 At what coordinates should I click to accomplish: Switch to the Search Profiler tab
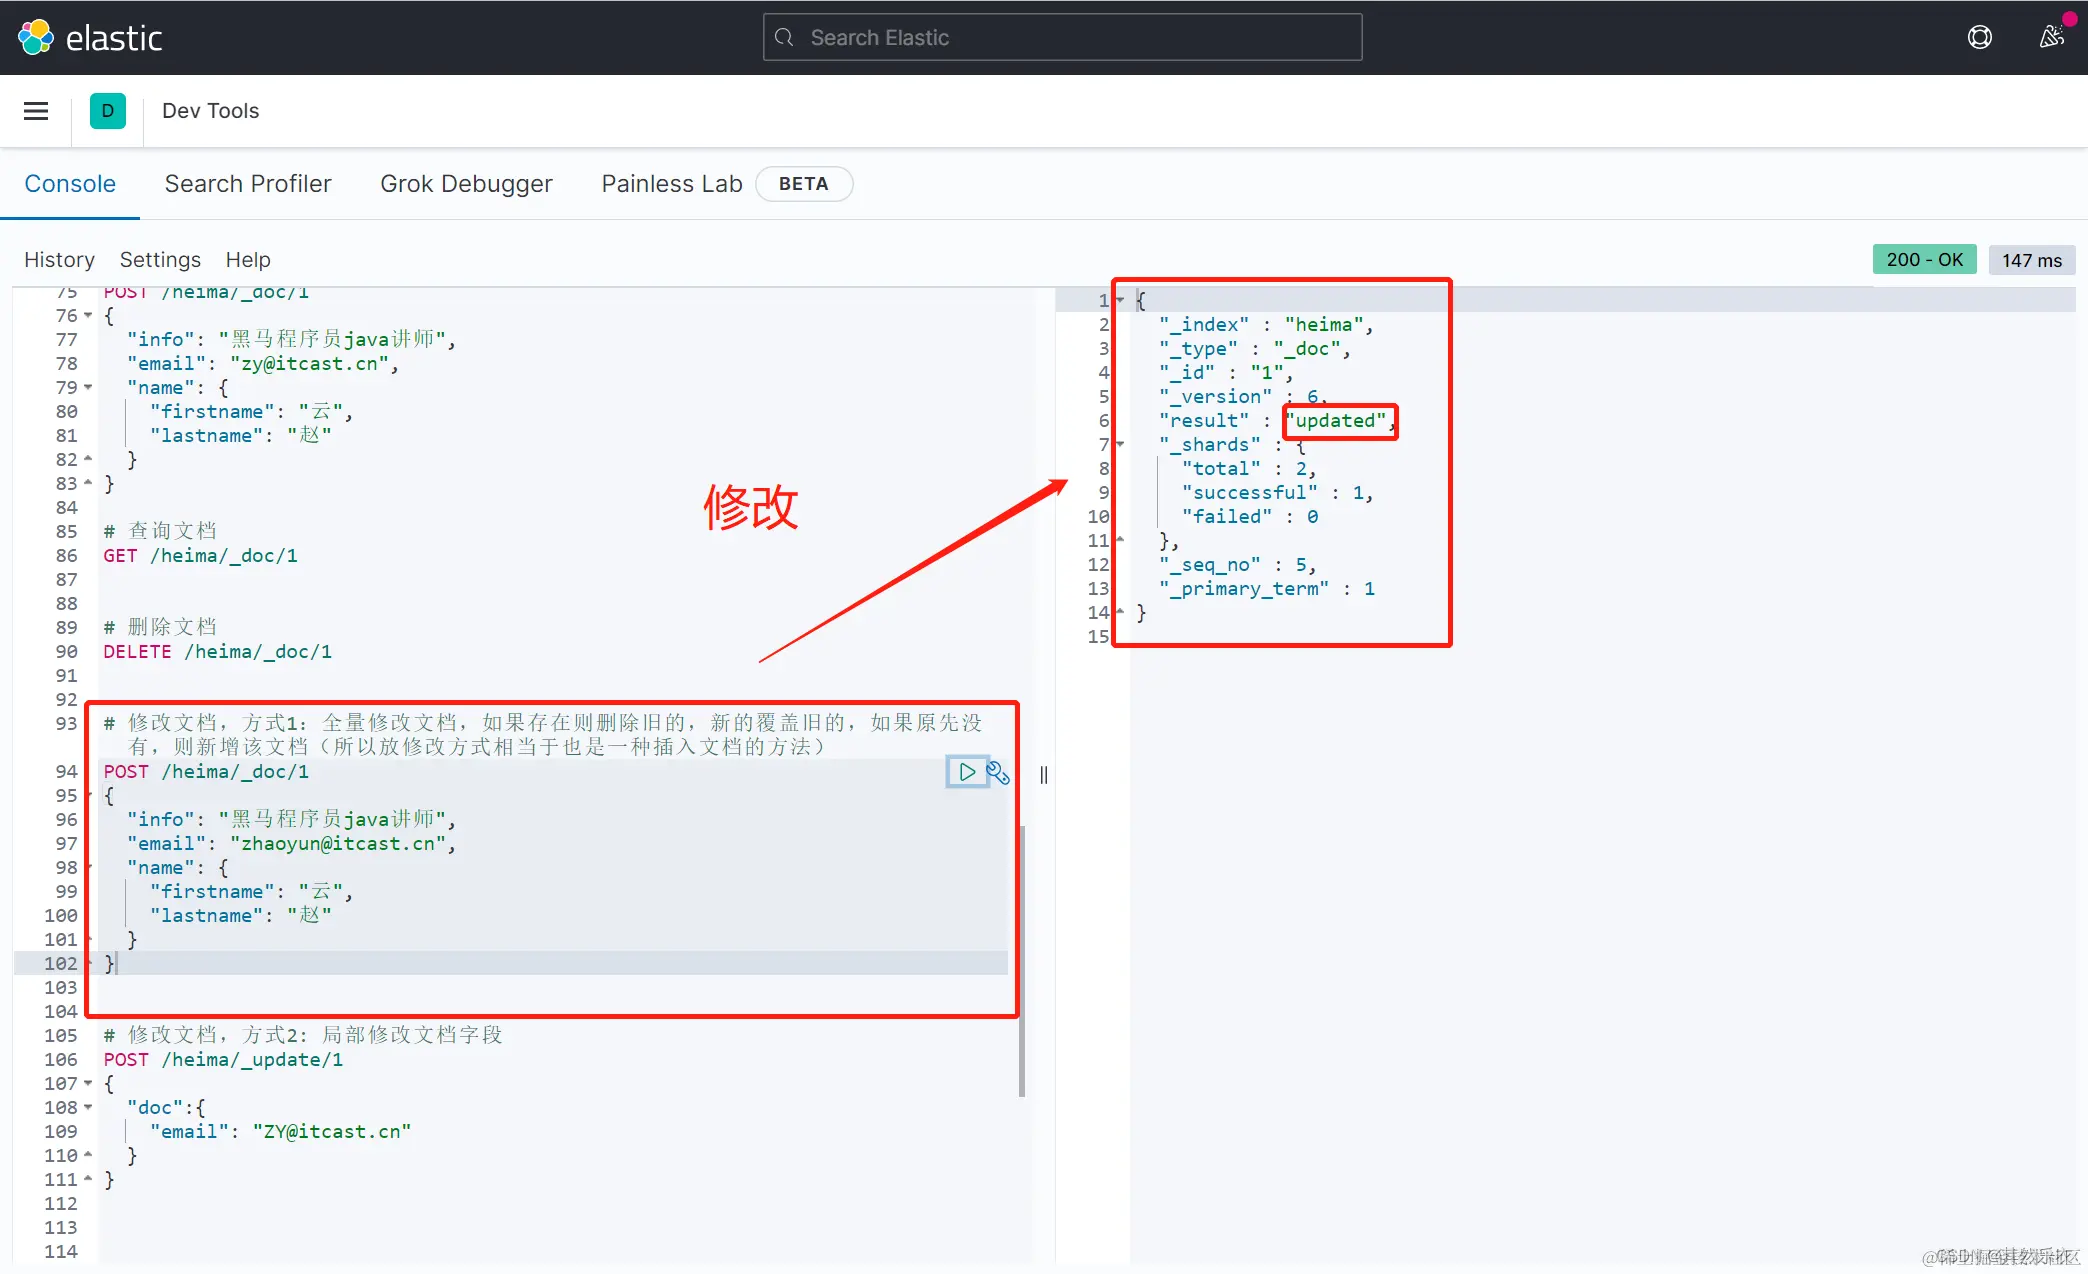(x=248, y=184)
